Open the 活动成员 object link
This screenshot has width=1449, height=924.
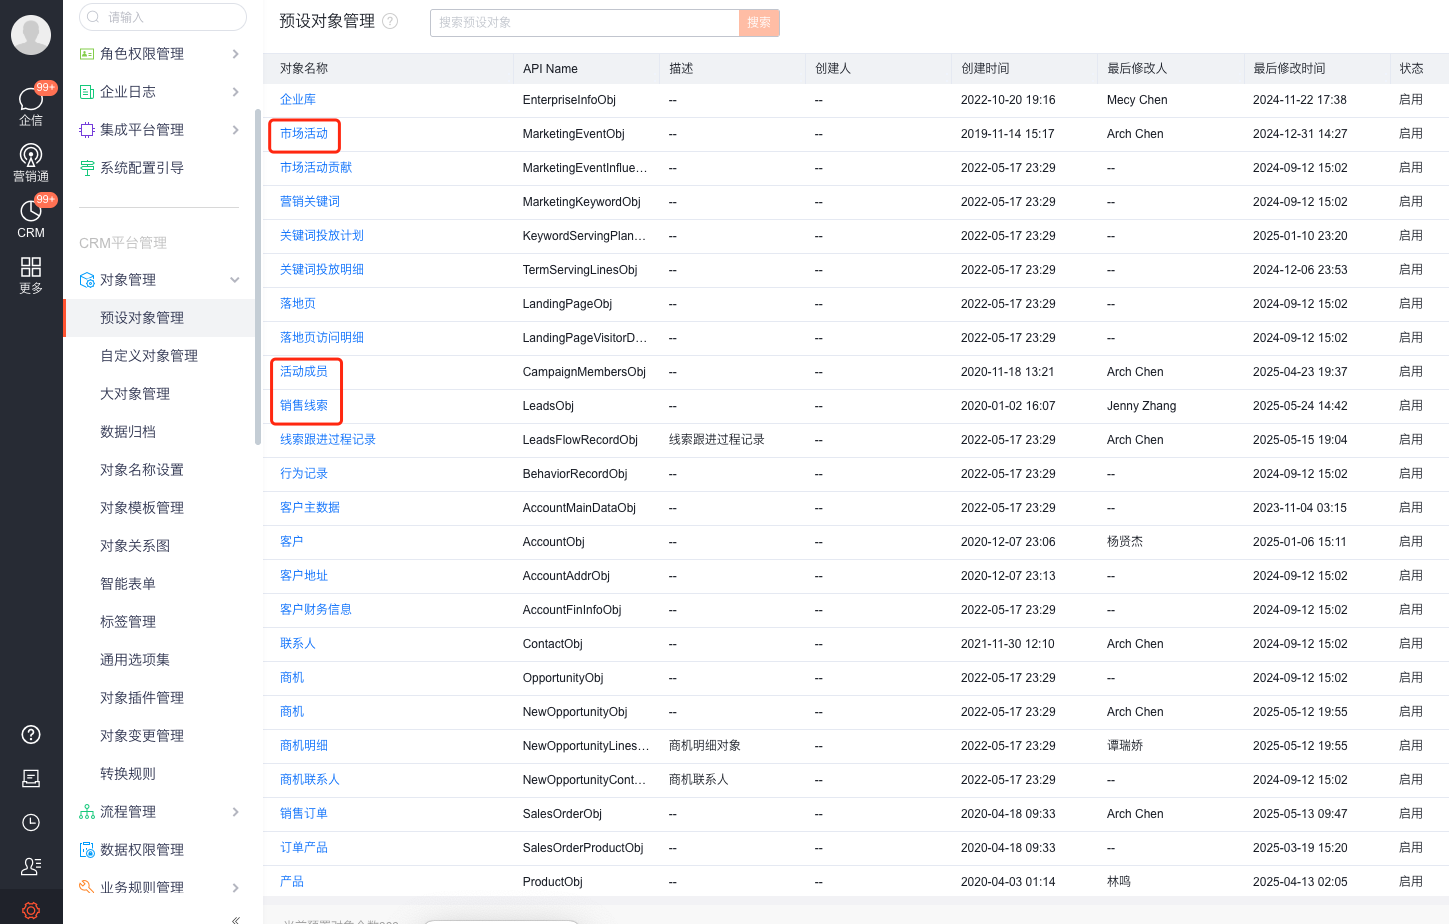(x=304, y=372)
